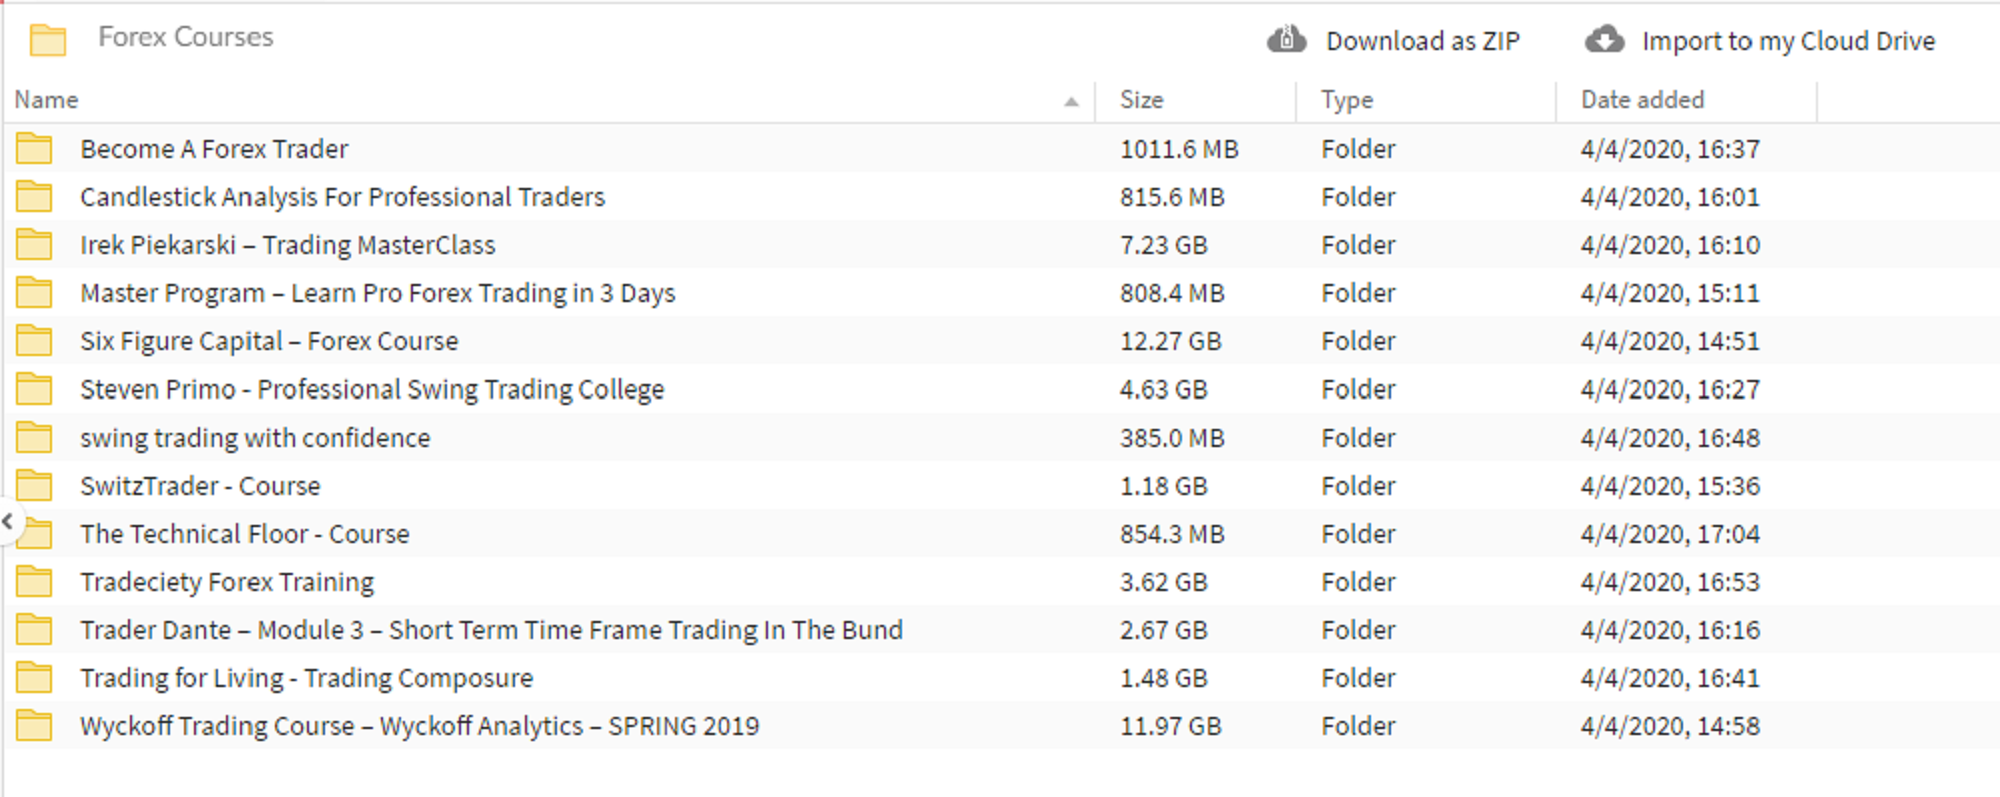The width and height of the screenshot is (2000, 797).
Task: Sort files by the Size column header
Action: coord(1143,99)
